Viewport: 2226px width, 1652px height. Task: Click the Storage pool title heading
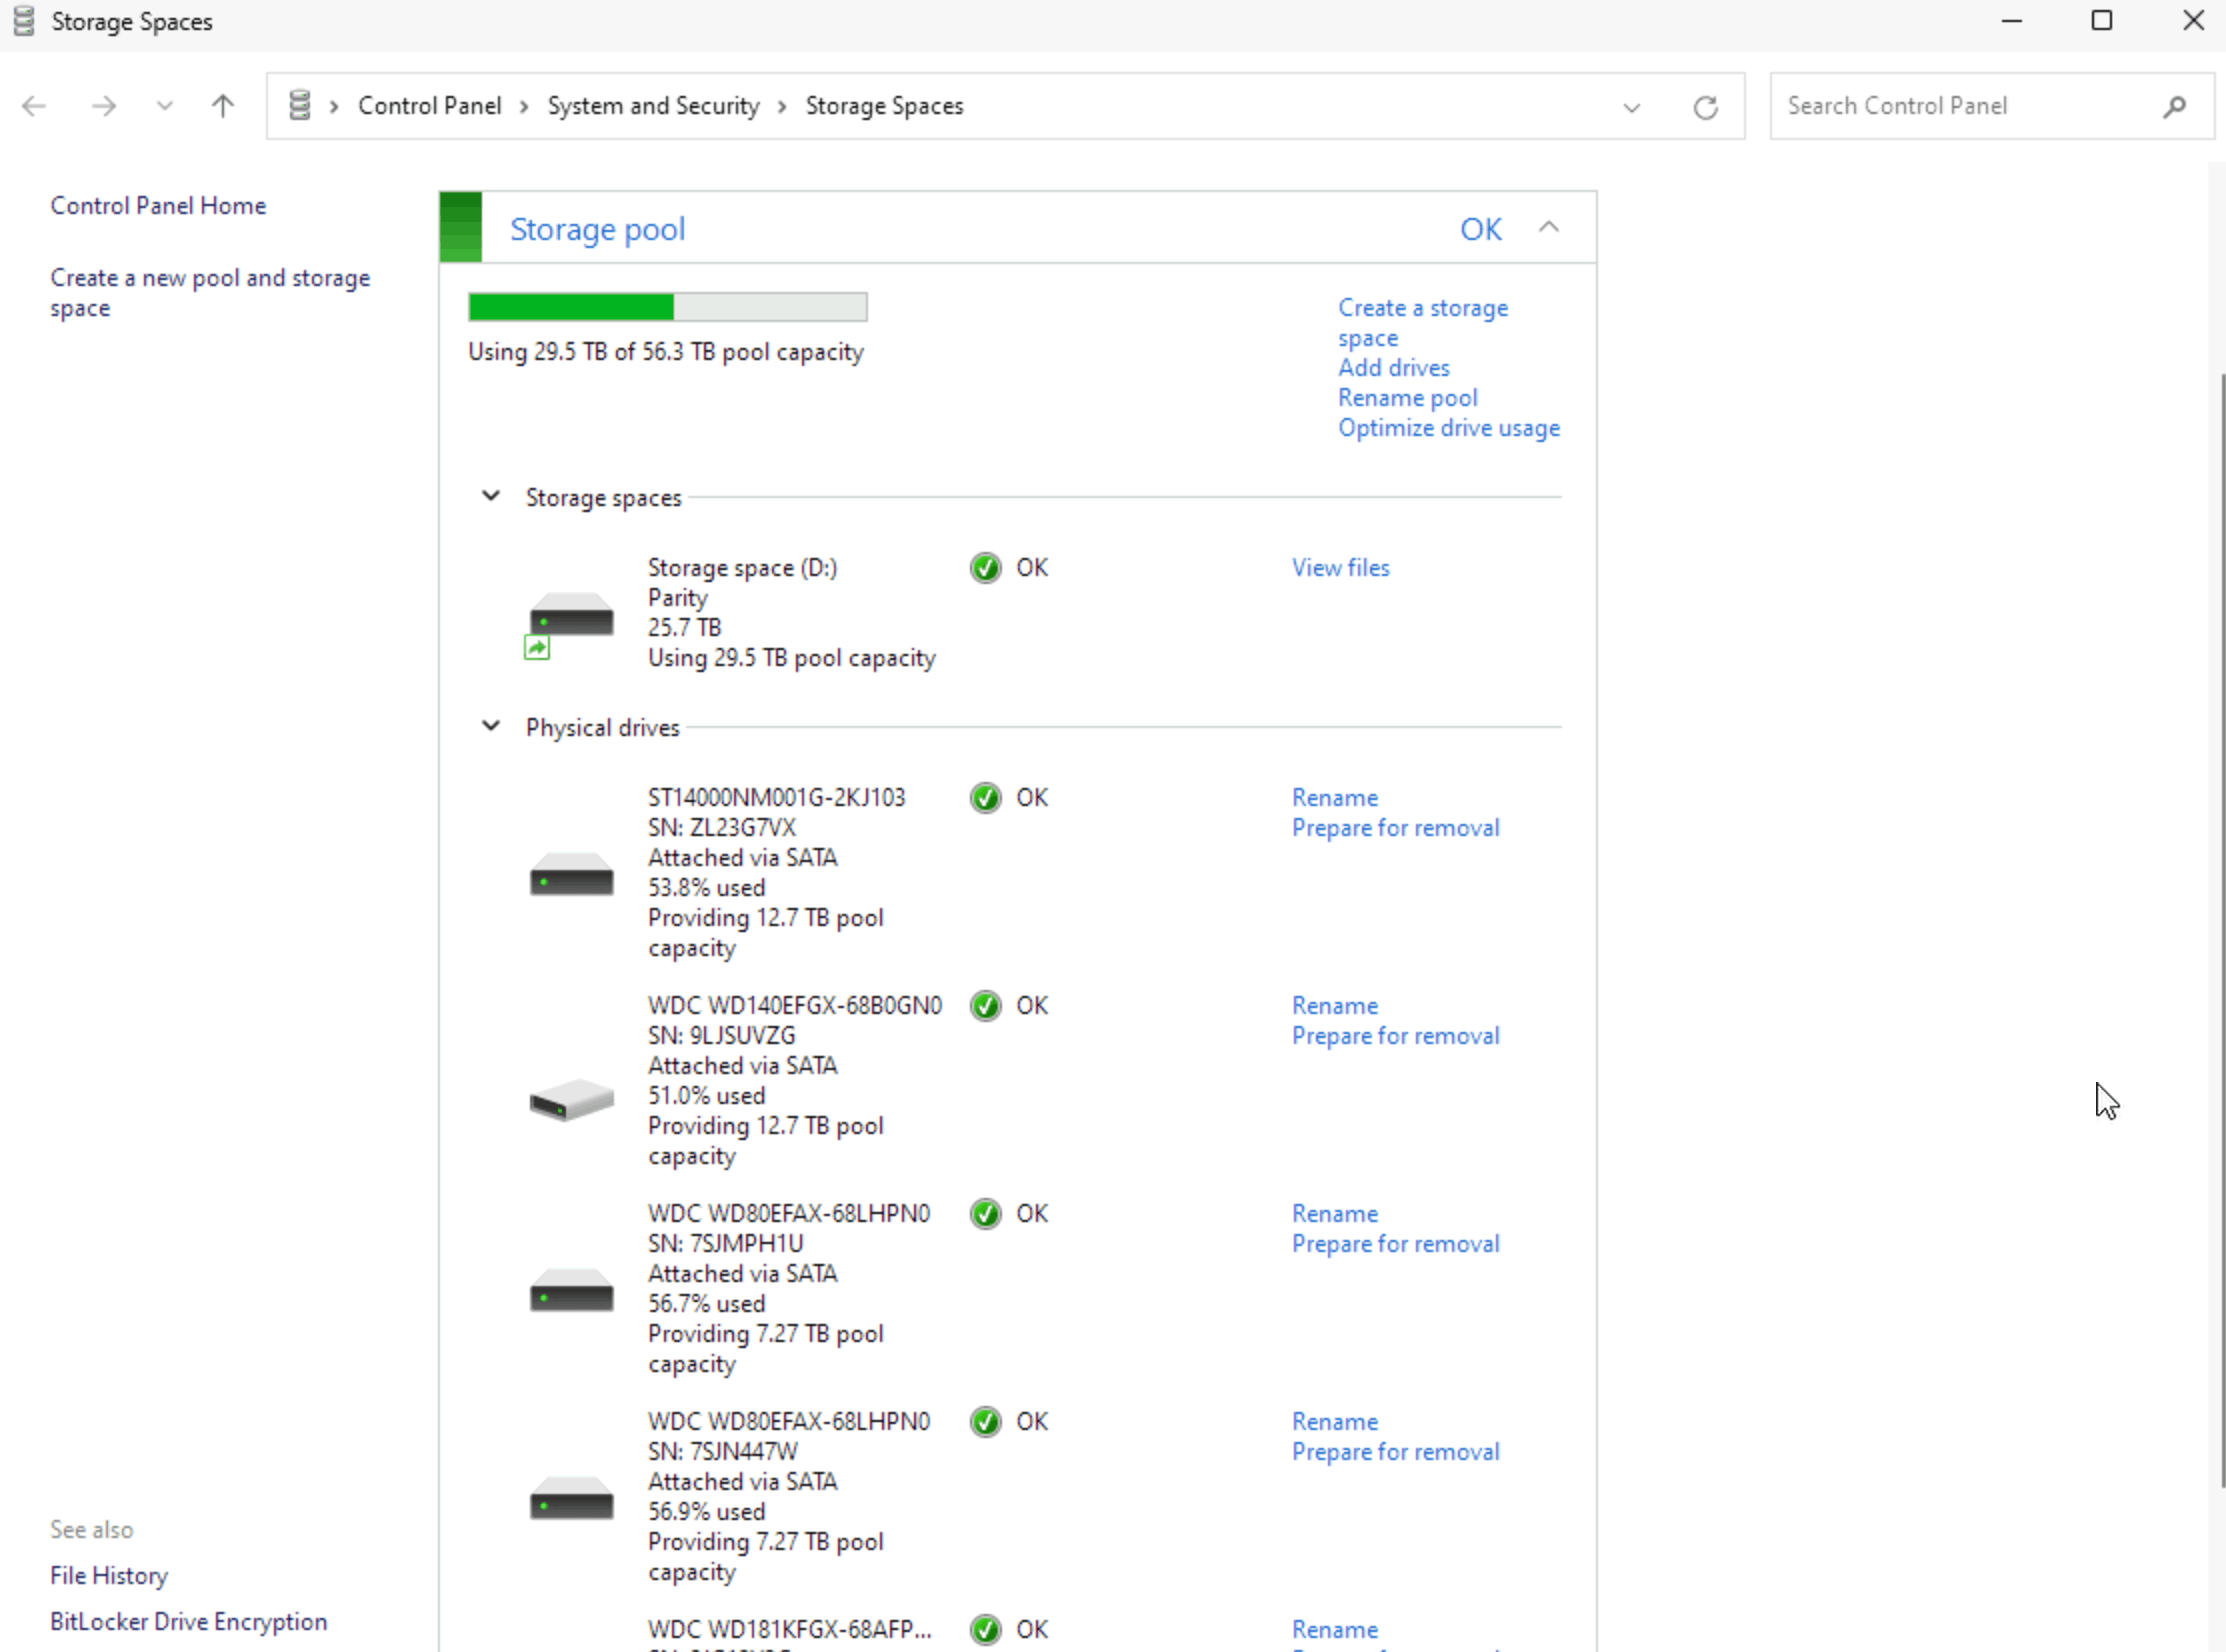[597, 229]
